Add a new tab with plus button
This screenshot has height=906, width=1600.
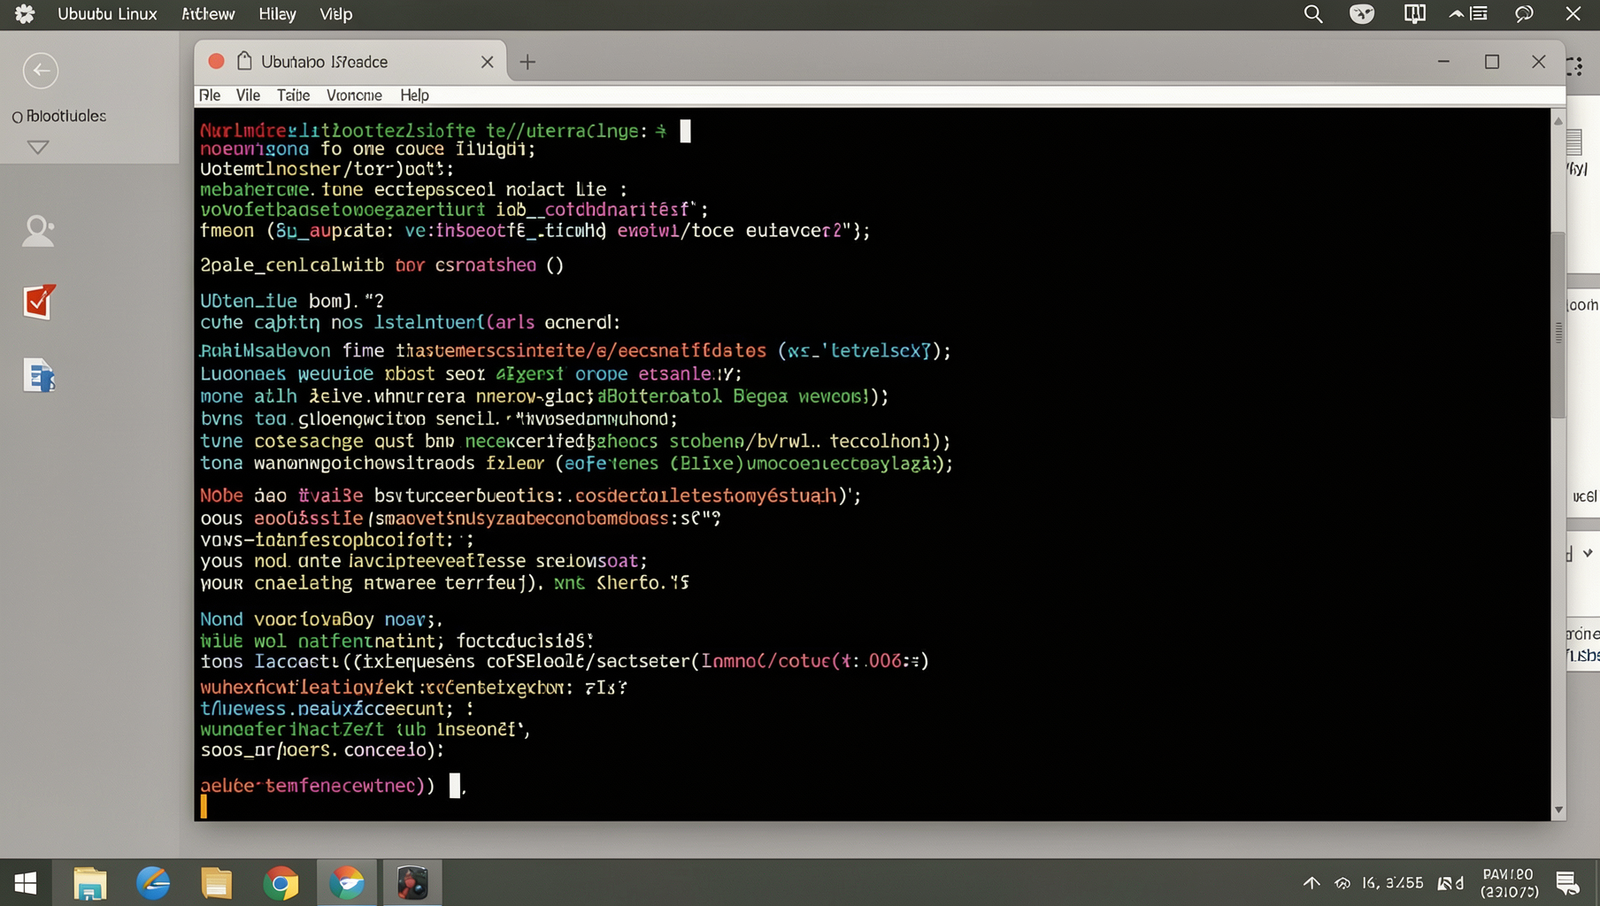tap(528, 62)
